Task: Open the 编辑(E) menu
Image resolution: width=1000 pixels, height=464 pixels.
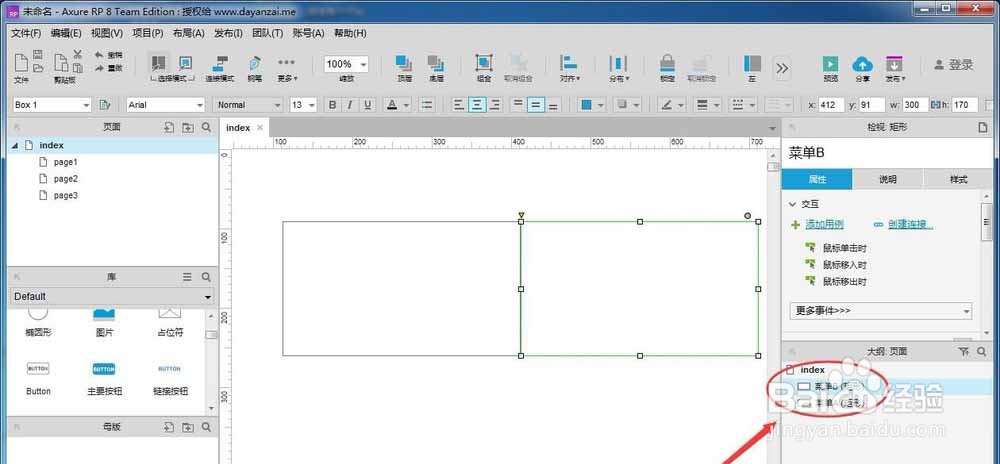Action: 66,33
